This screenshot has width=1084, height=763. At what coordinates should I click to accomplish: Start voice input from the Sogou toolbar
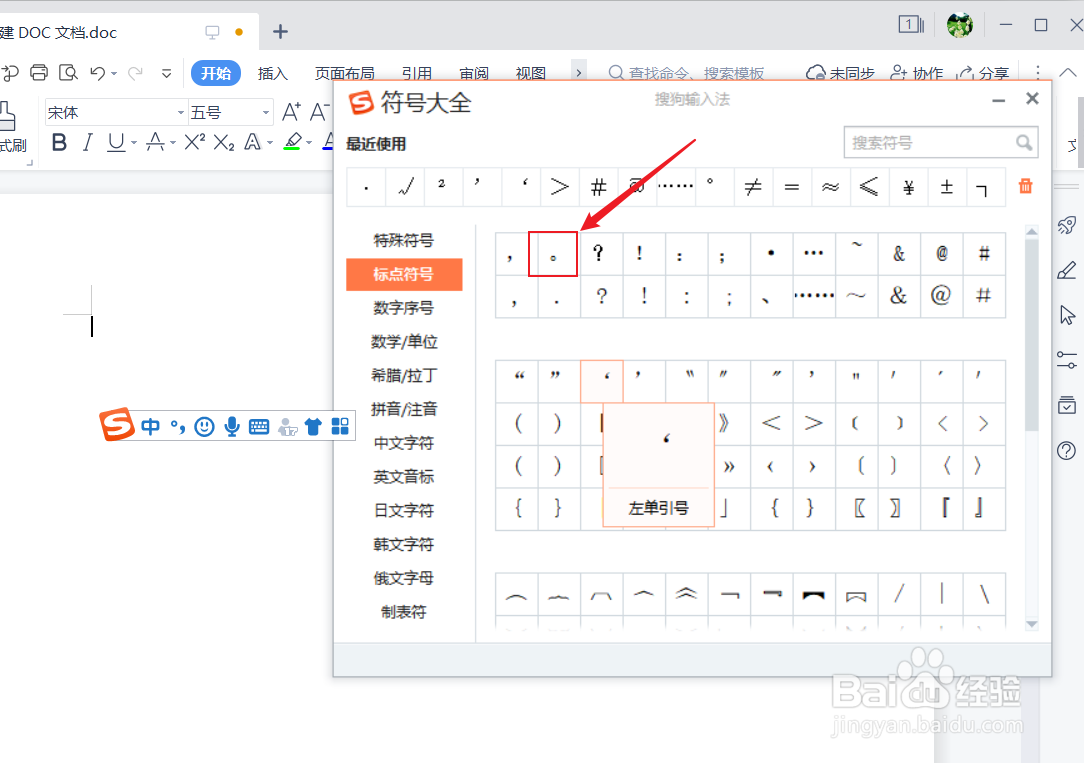pos(231,426)
